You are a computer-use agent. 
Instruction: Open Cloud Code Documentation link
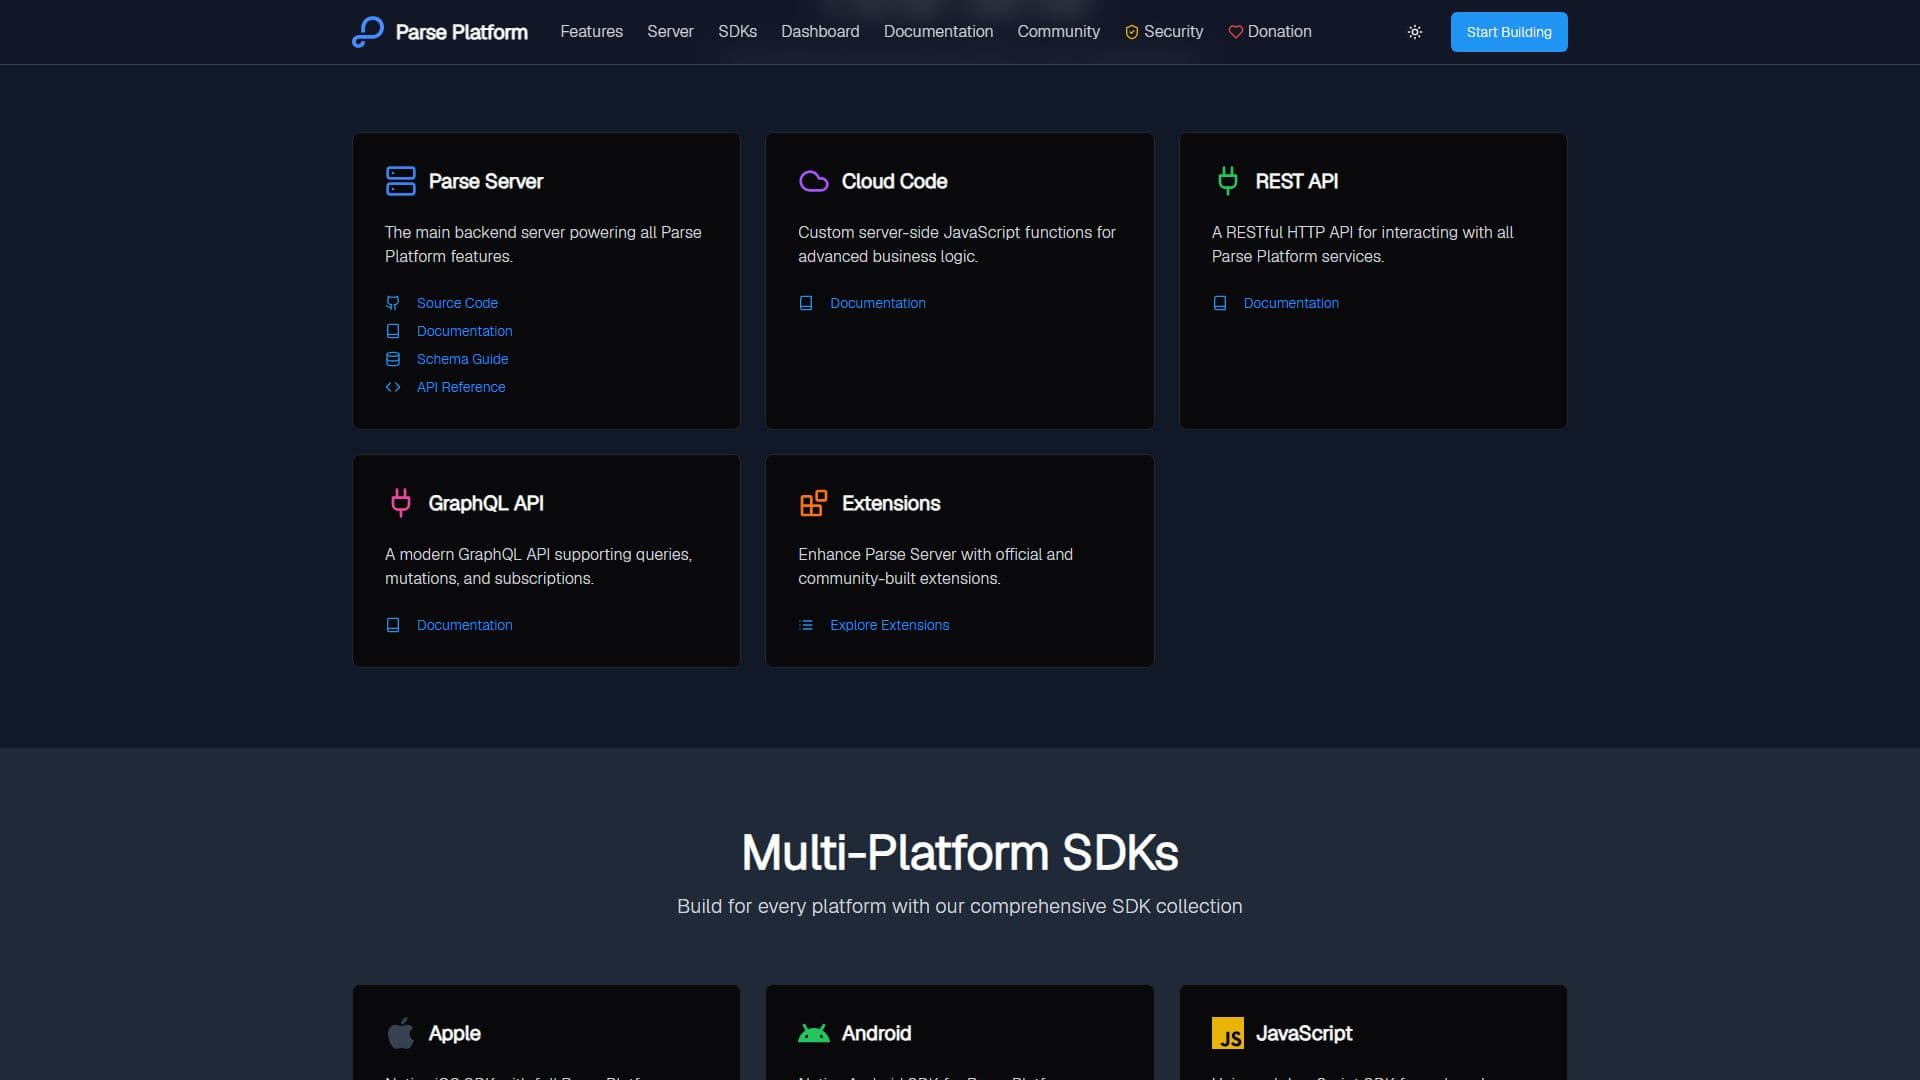pyautogui.click(x=877, y=303)
